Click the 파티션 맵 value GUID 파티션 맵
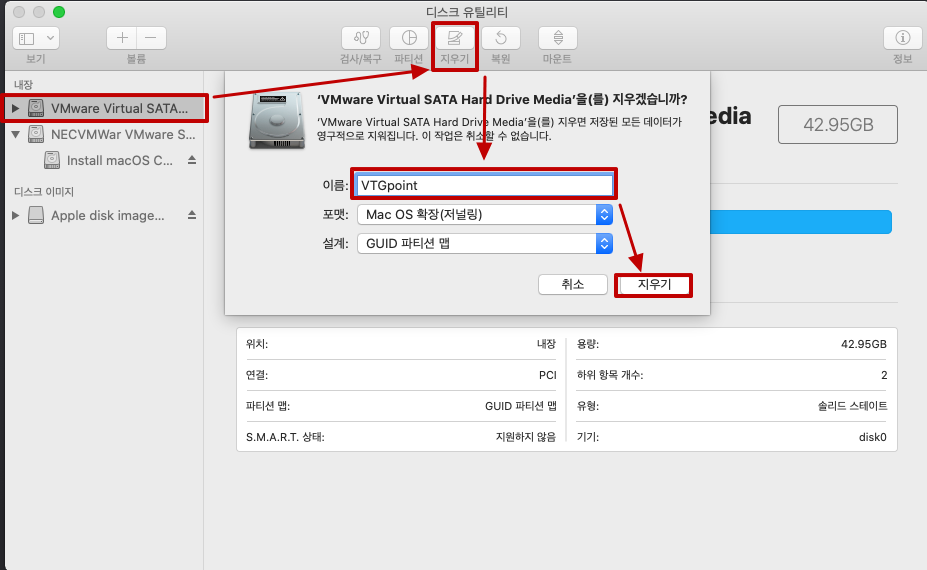This screenshot has height=570, width=927. pyautogui.click(x=521, y=406)
